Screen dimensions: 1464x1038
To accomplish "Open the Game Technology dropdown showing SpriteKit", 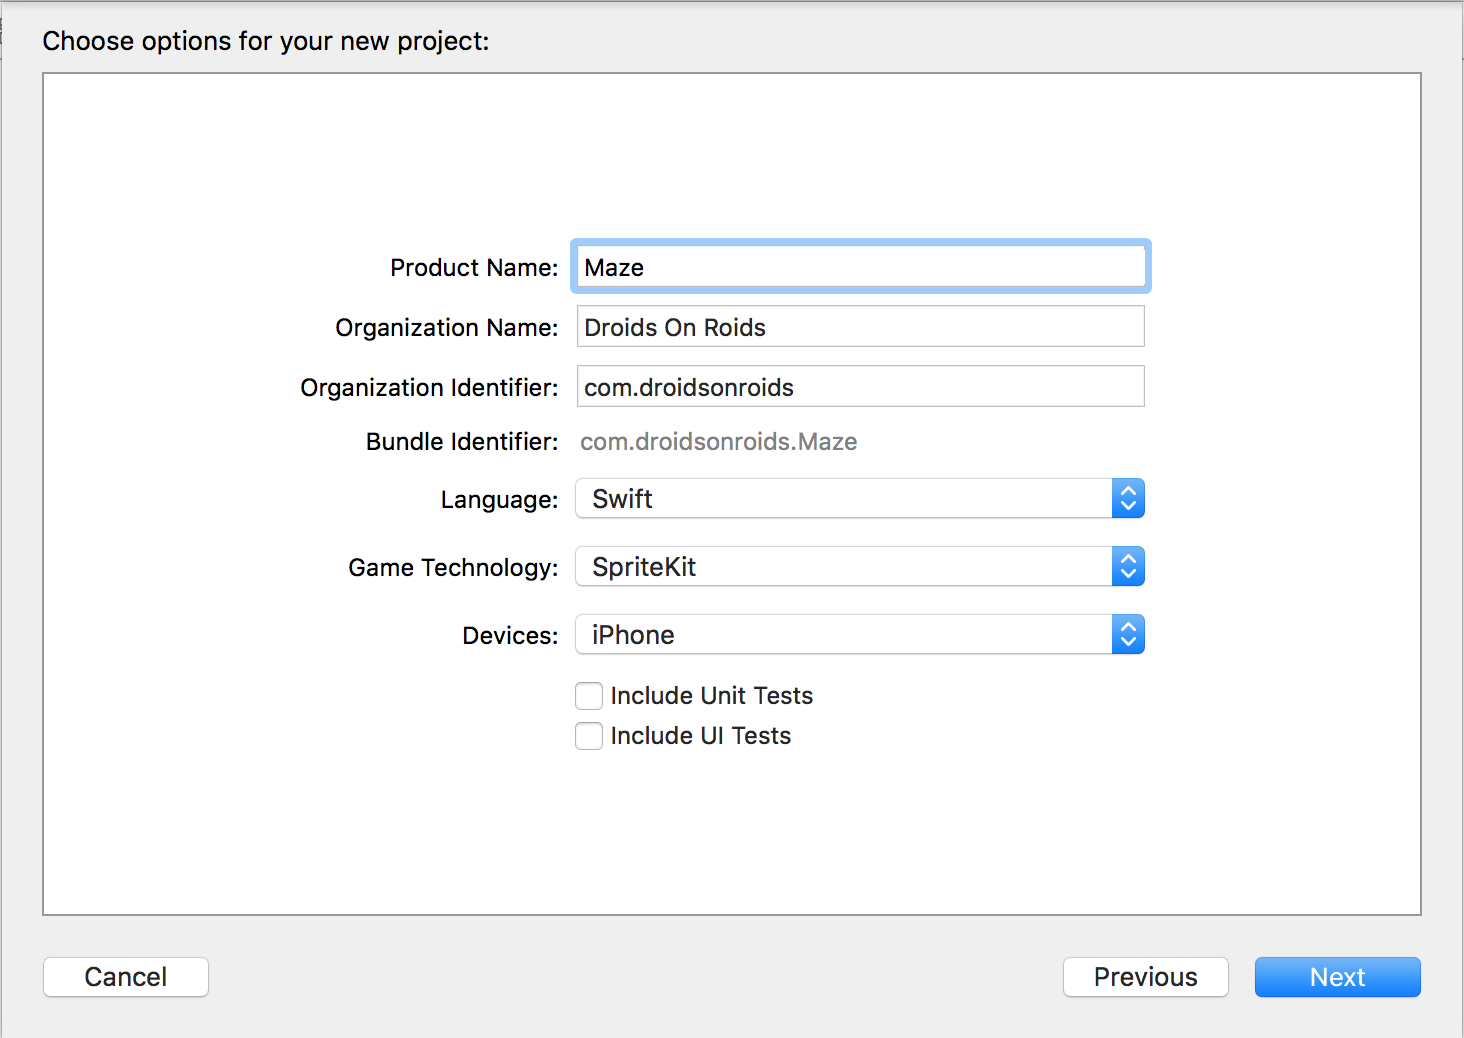I will tap(860, 566).
